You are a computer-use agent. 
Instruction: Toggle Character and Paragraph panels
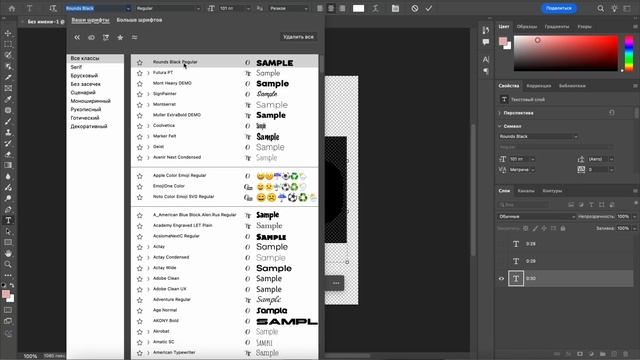[395, 8]
